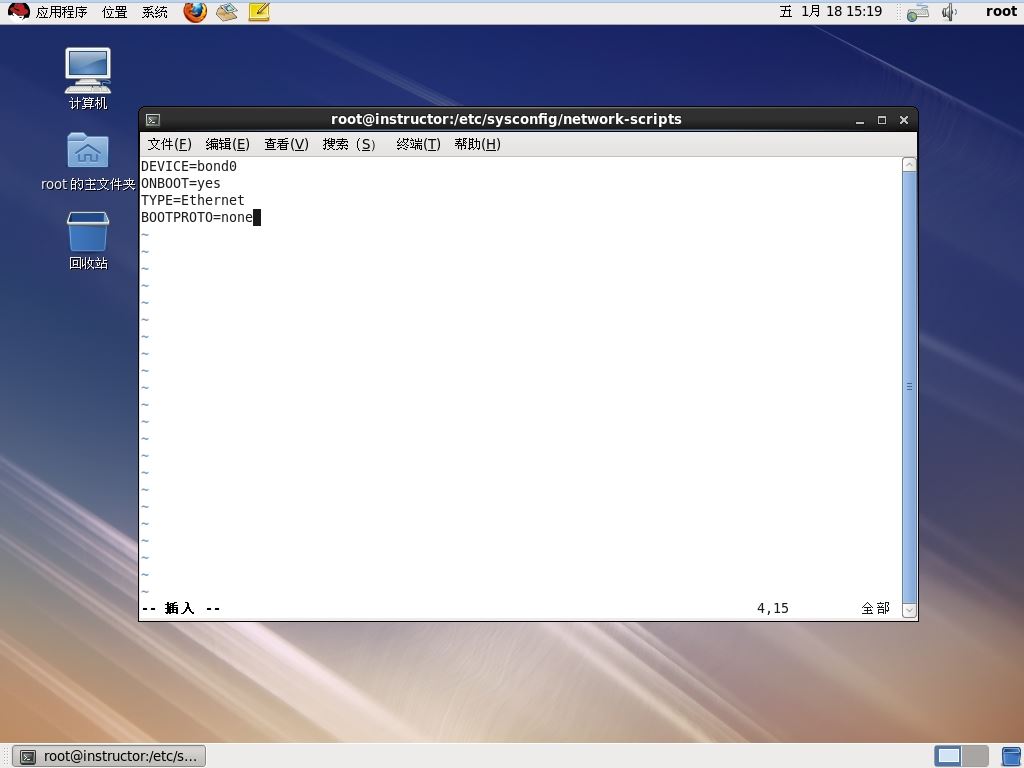Open the terminal 查看(V) menu
This screenshot has width=1024, height=768.
tap(286, 144)
